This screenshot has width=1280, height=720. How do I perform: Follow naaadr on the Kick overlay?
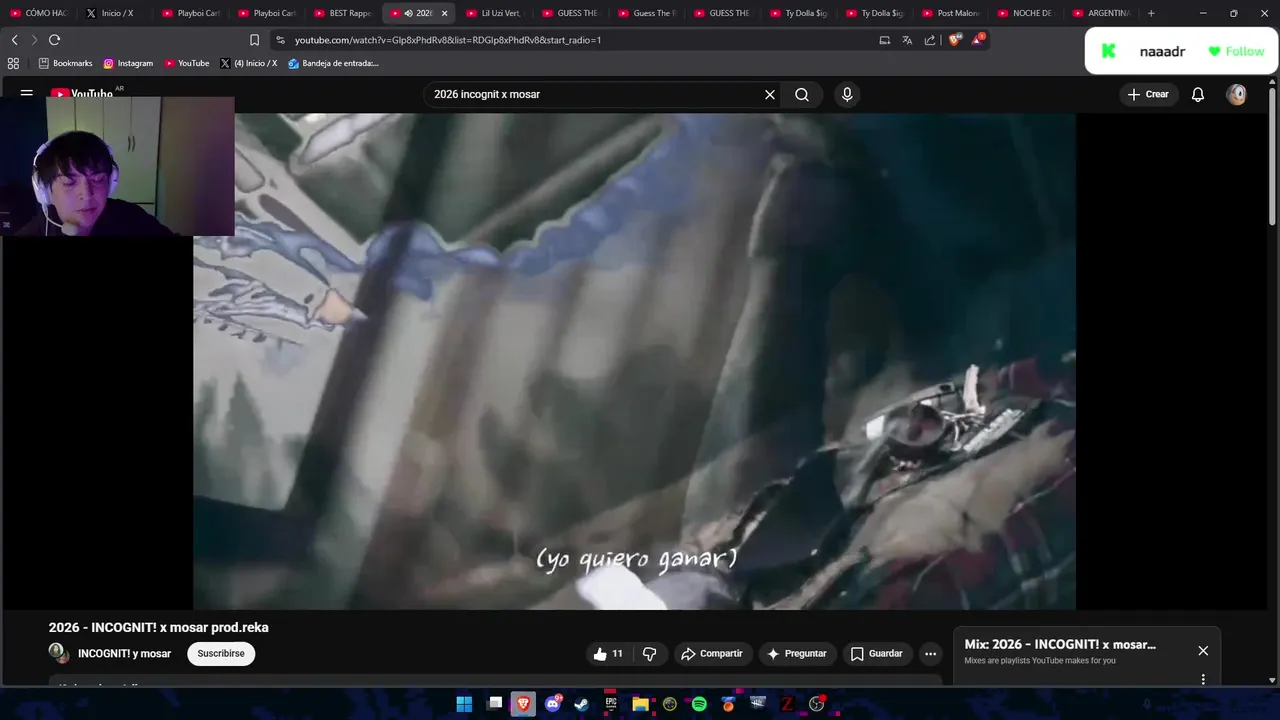(1237, 51)
